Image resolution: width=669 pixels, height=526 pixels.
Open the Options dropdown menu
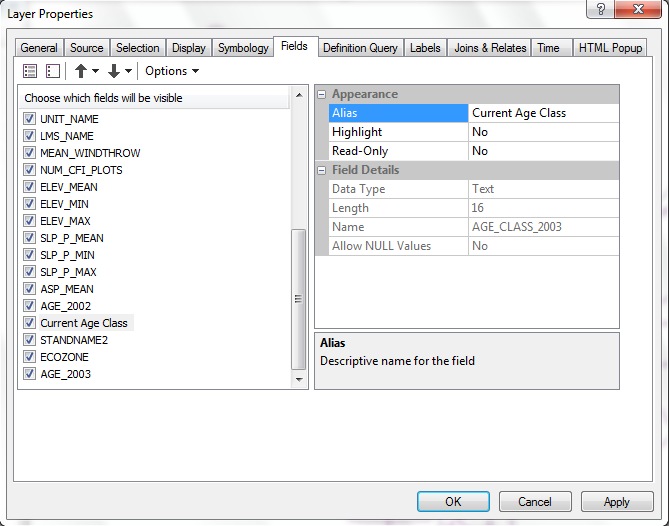172,71
